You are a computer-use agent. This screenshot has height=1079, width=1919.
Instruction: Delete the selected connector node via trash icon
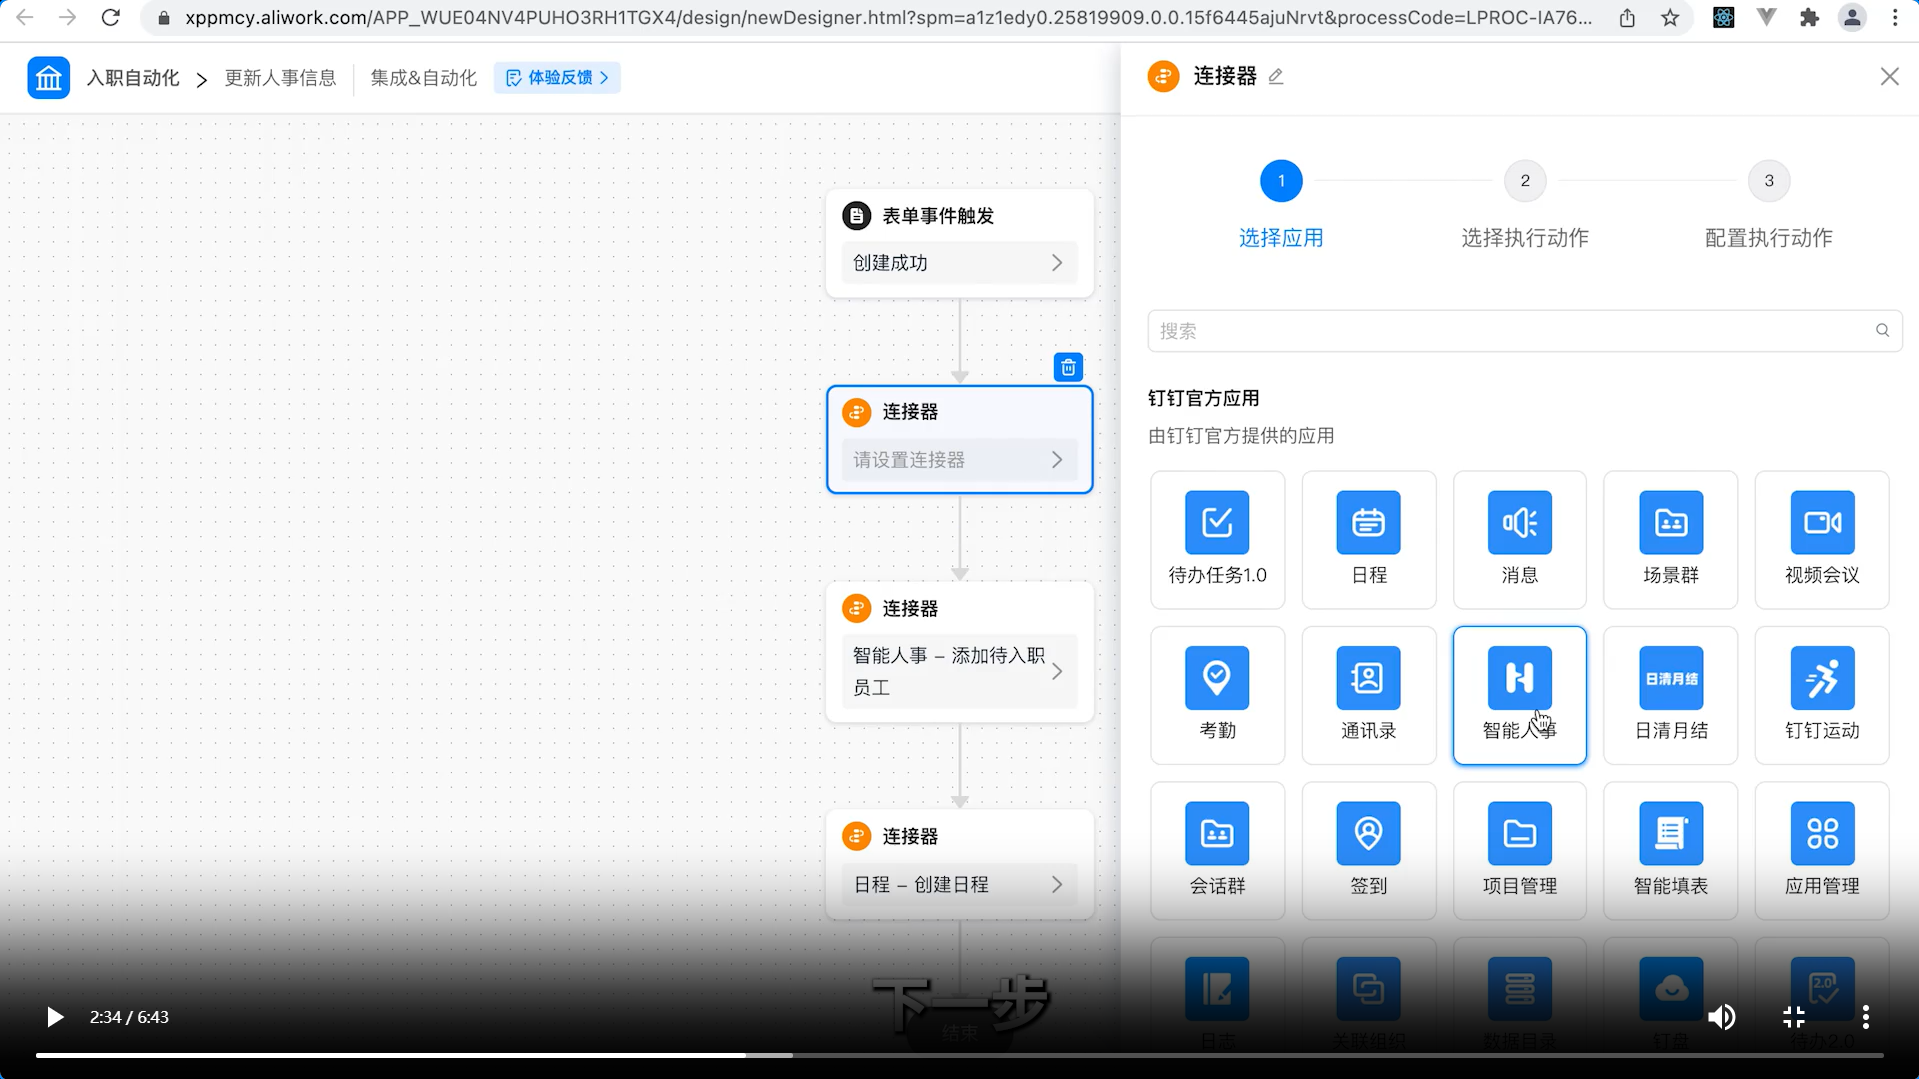click(1068, 367)
